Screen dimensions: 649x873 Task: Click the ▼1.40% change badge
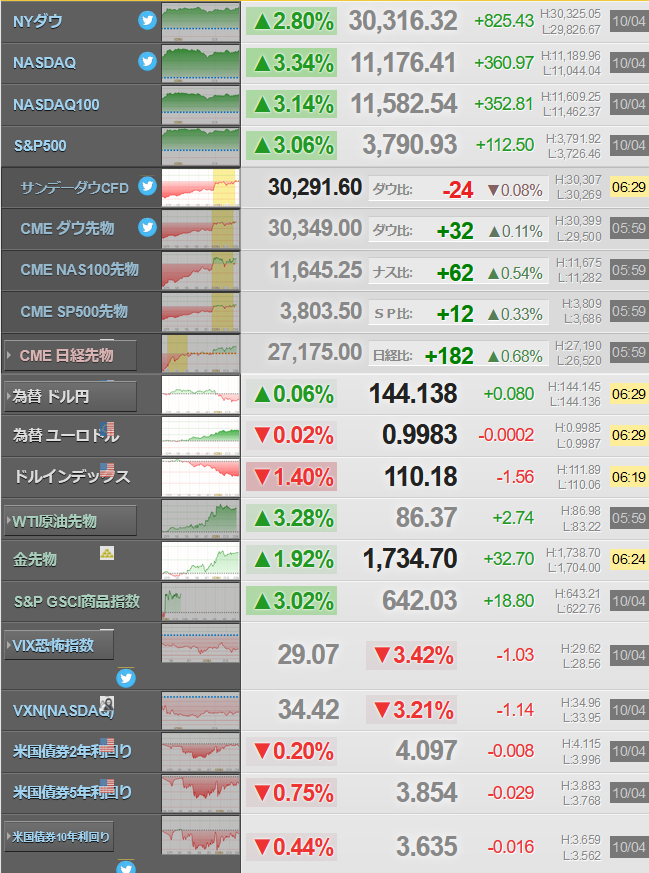tap(292, 477)
